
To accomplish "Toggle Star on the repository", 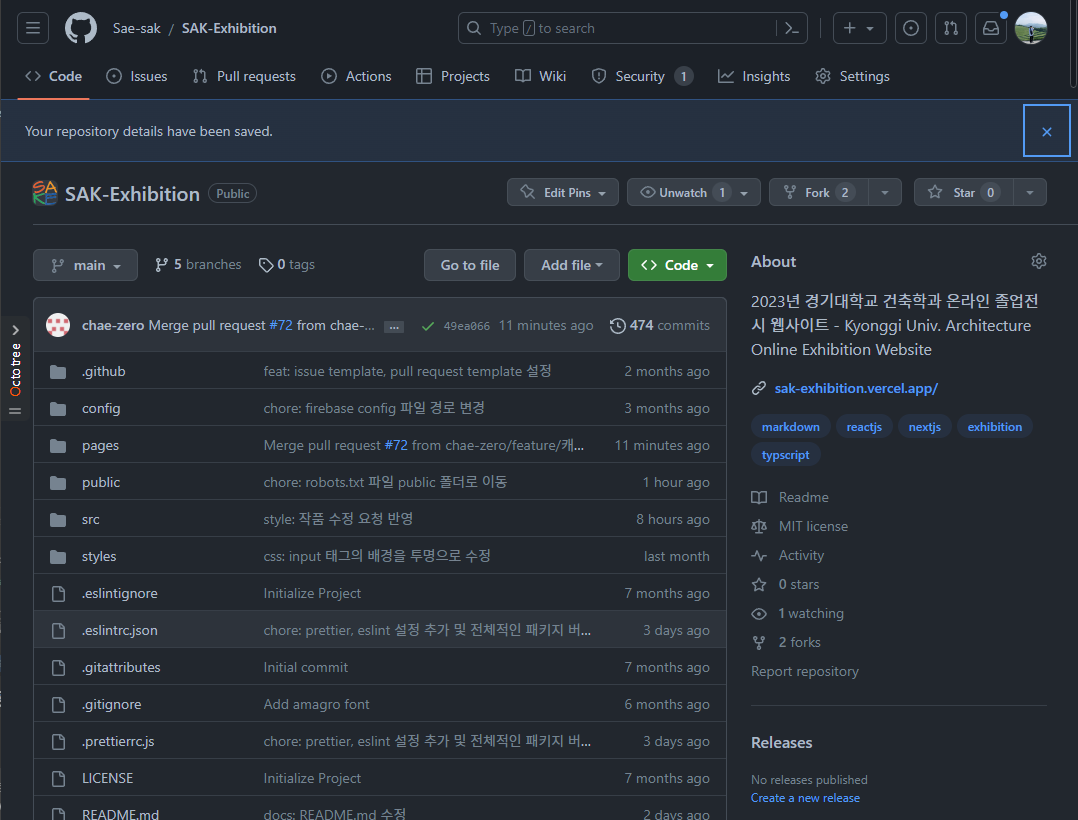I will point(963,192).
